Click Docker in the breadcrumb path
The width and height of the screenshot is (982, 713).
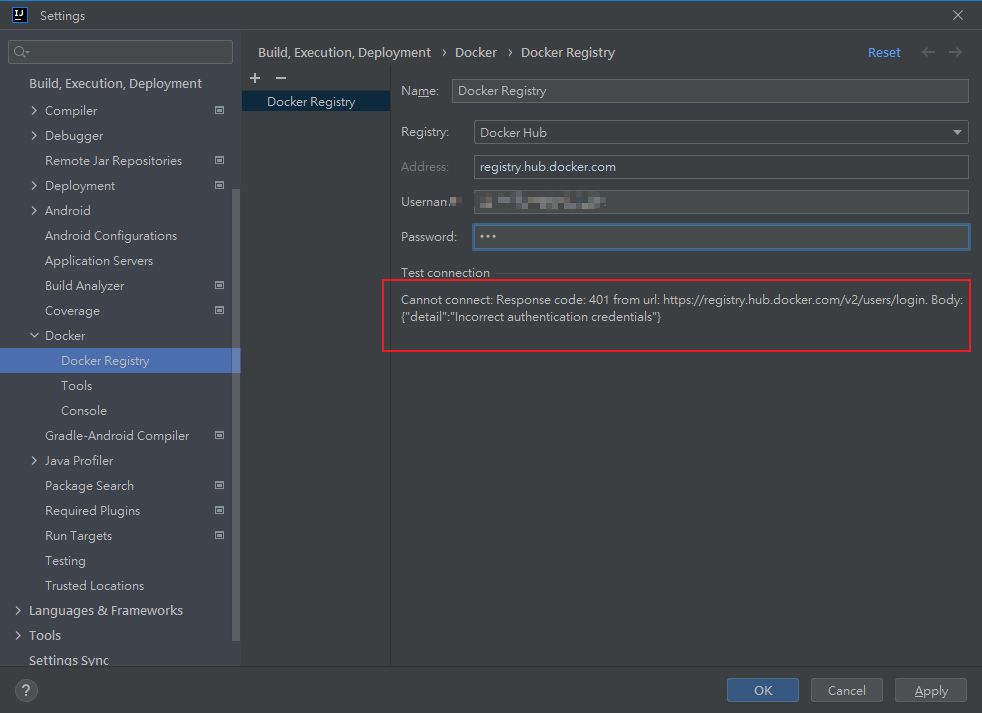476,52
